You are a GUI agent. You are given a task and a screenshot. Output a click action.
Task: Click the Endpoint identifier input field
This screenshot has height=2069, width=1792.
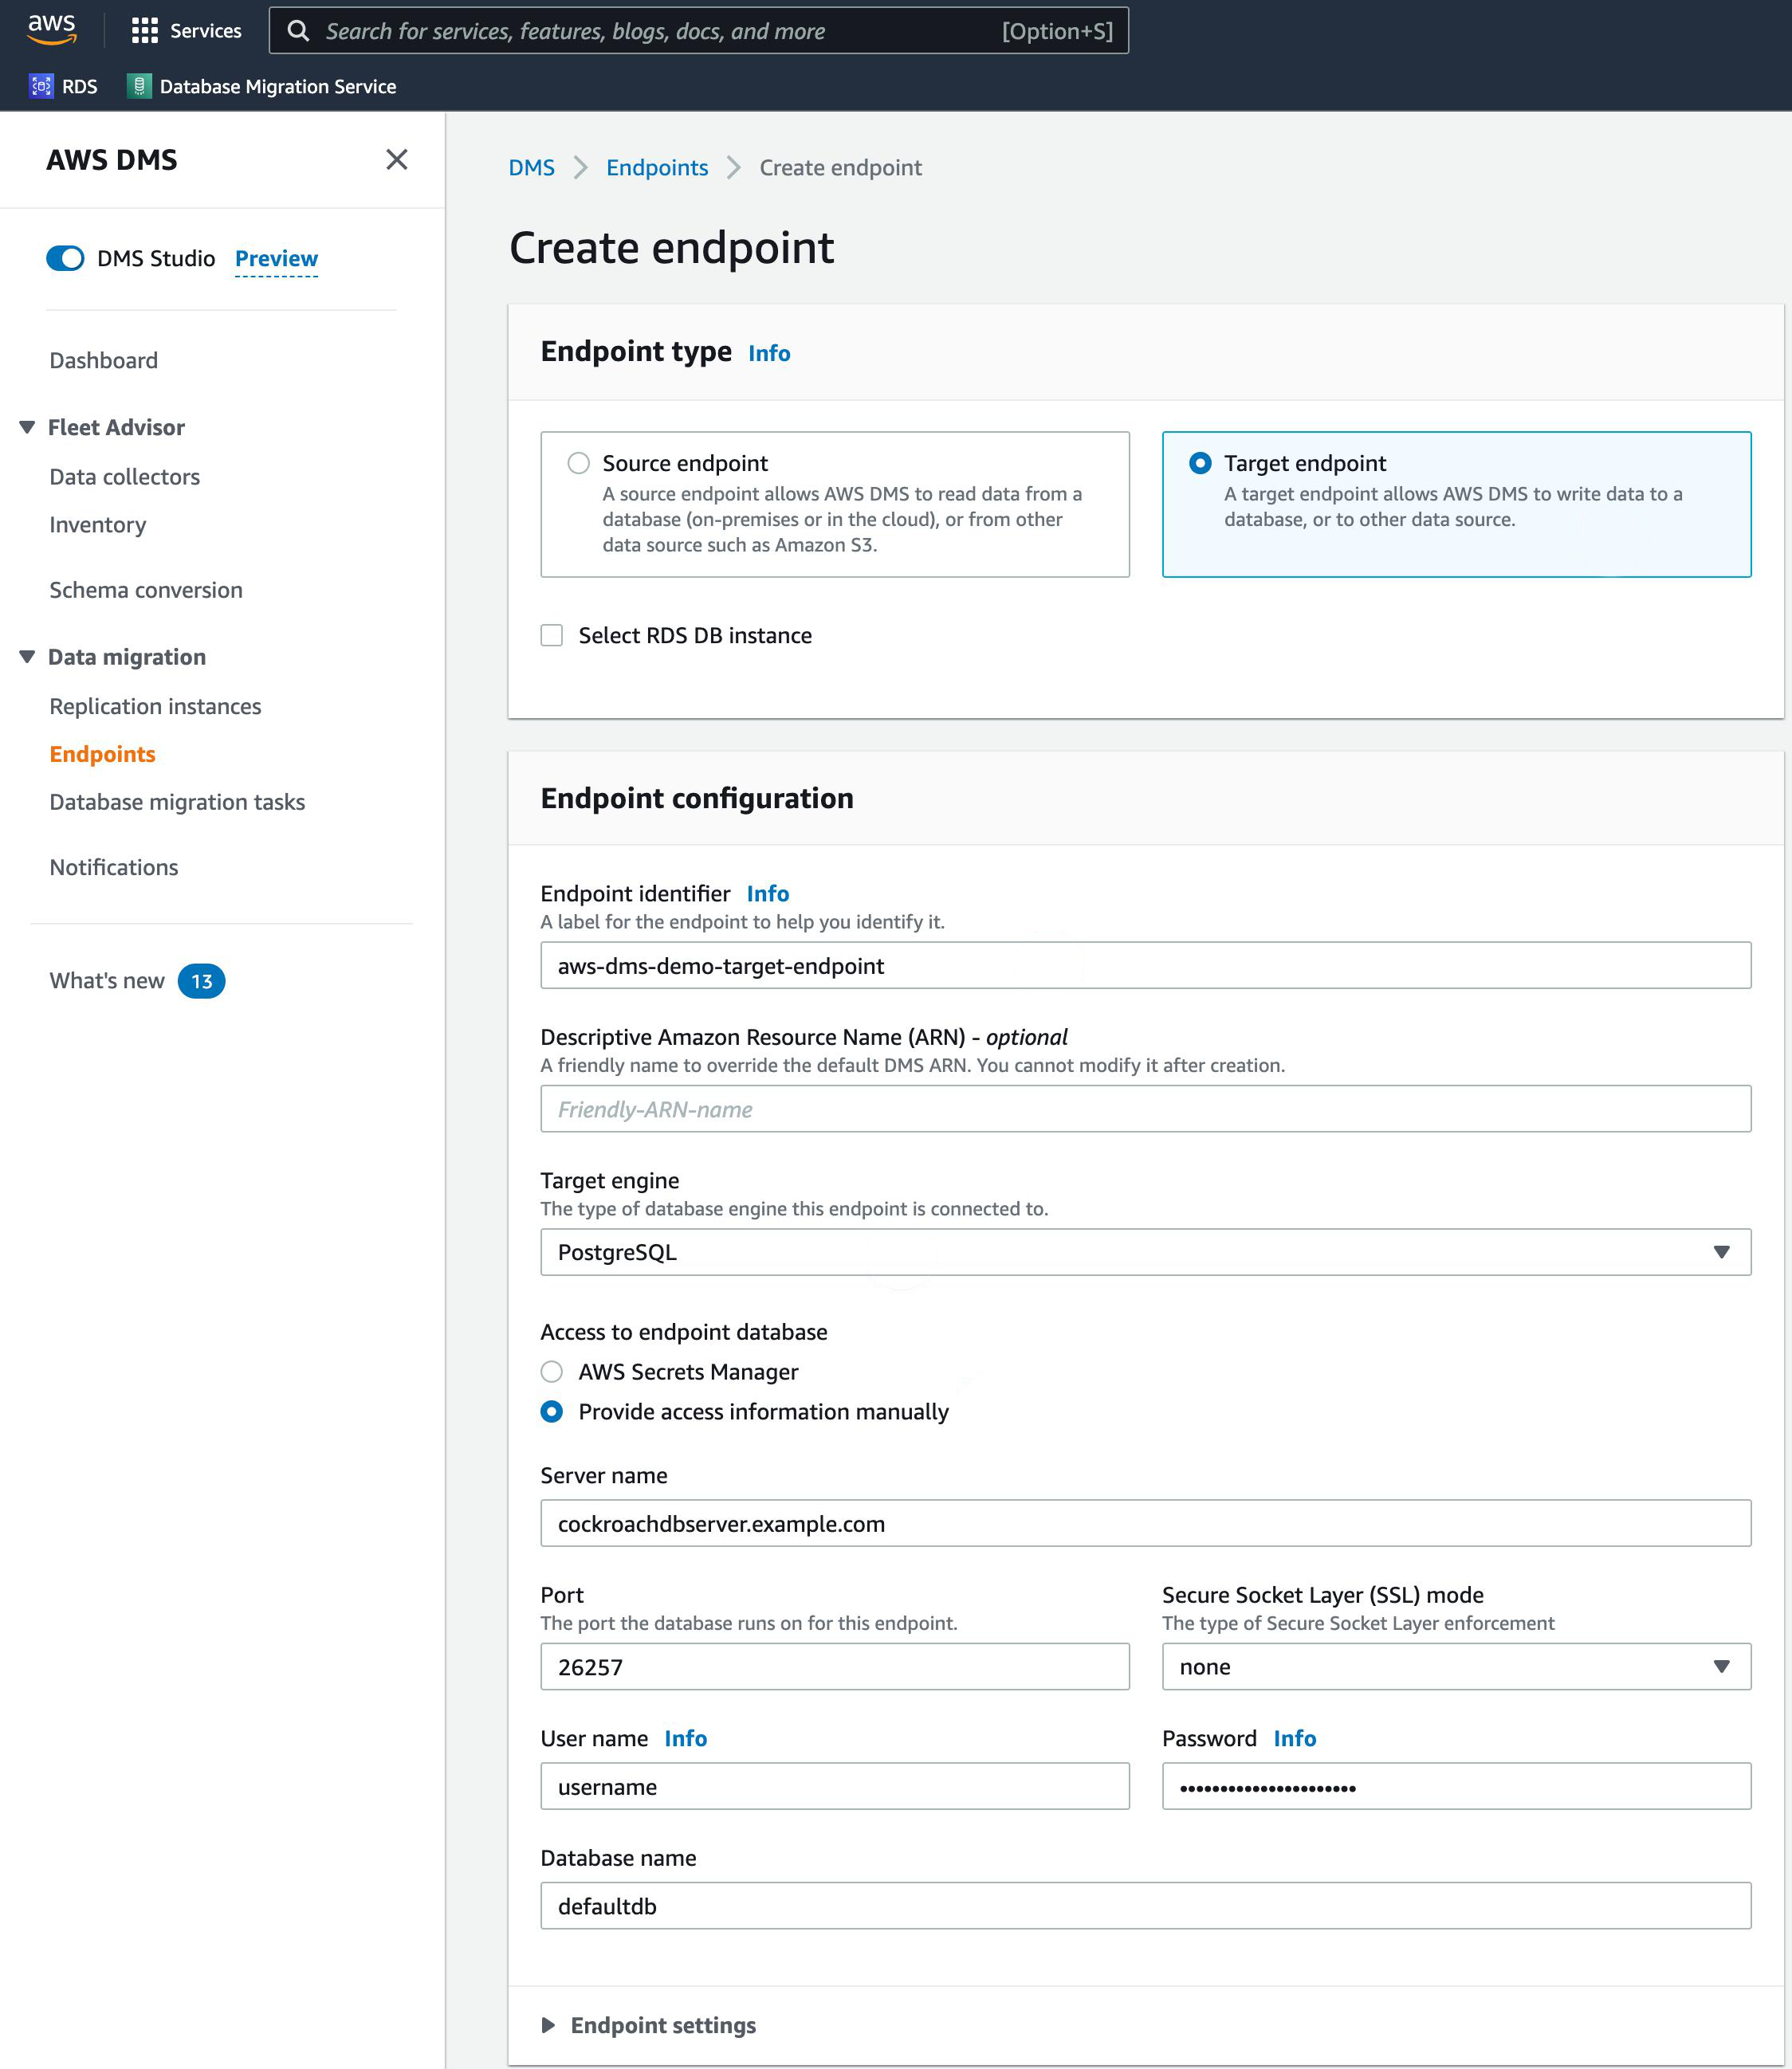point(1146,964)
